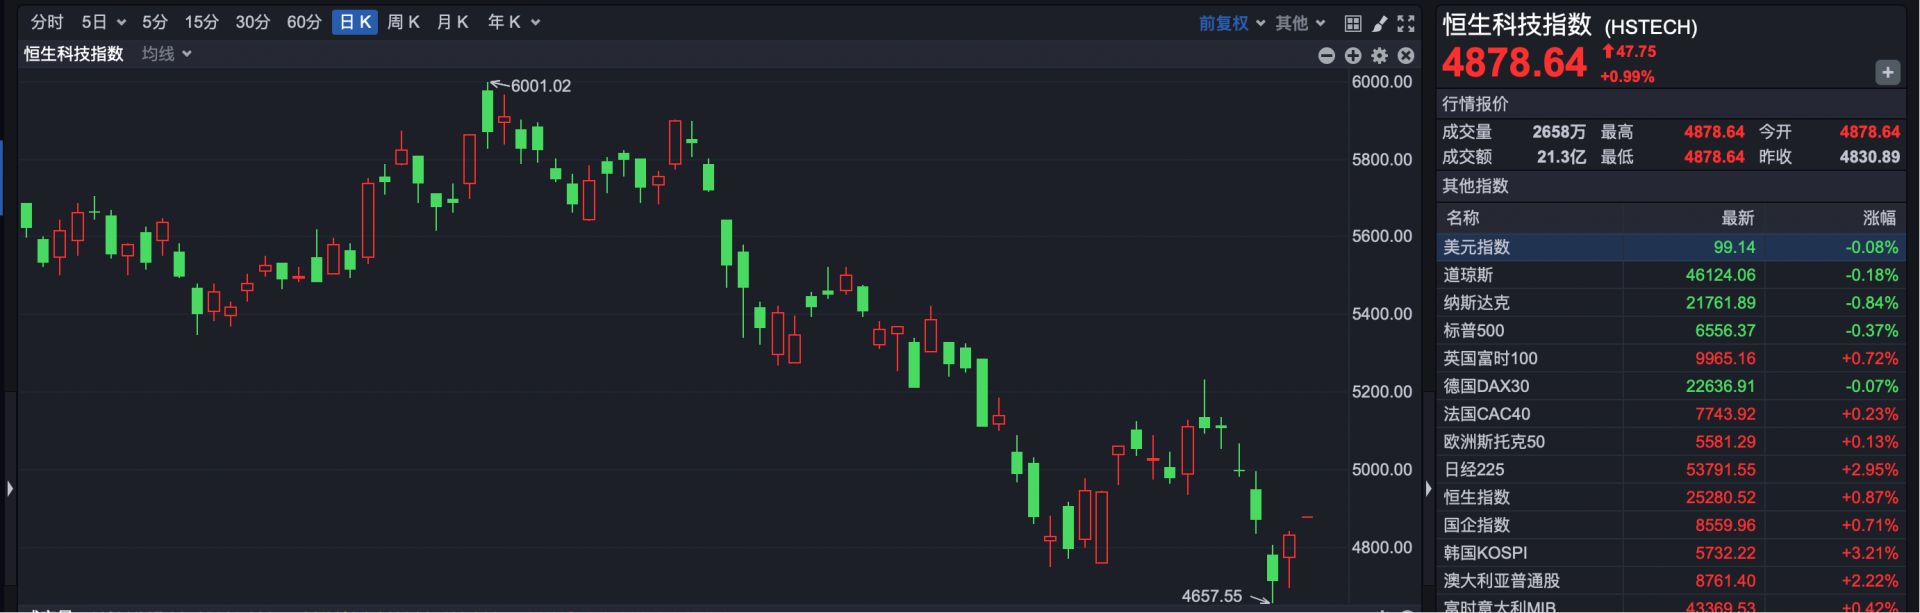Open the 其他 dropdown menu
Viewport: 1920px width, 613px height.
[x=1300, y=23]
